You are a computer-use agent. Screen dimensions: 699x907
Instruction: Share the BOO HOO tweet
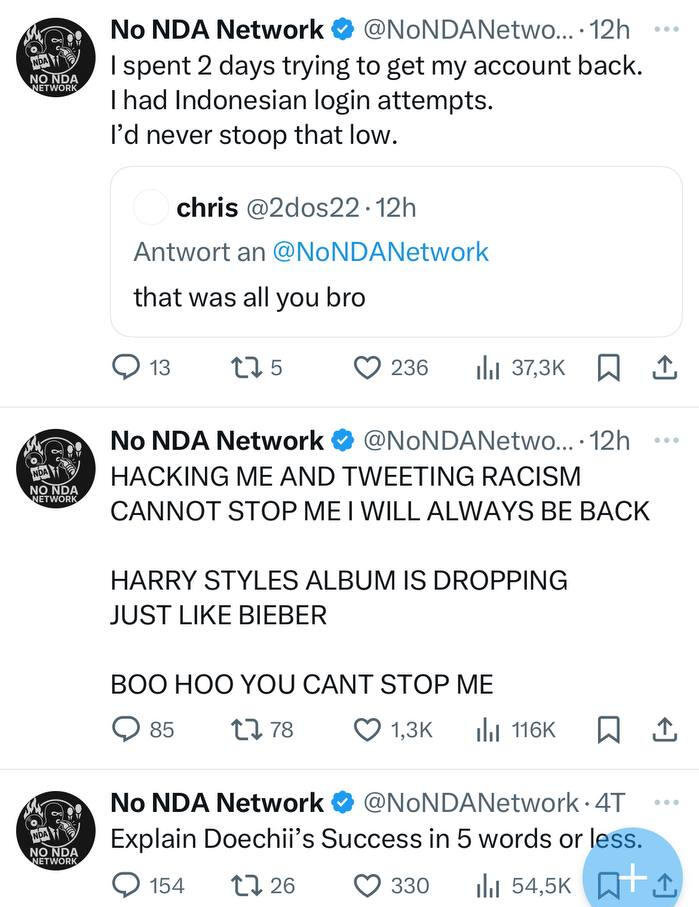pyautogui.click(x=662, y=730)
